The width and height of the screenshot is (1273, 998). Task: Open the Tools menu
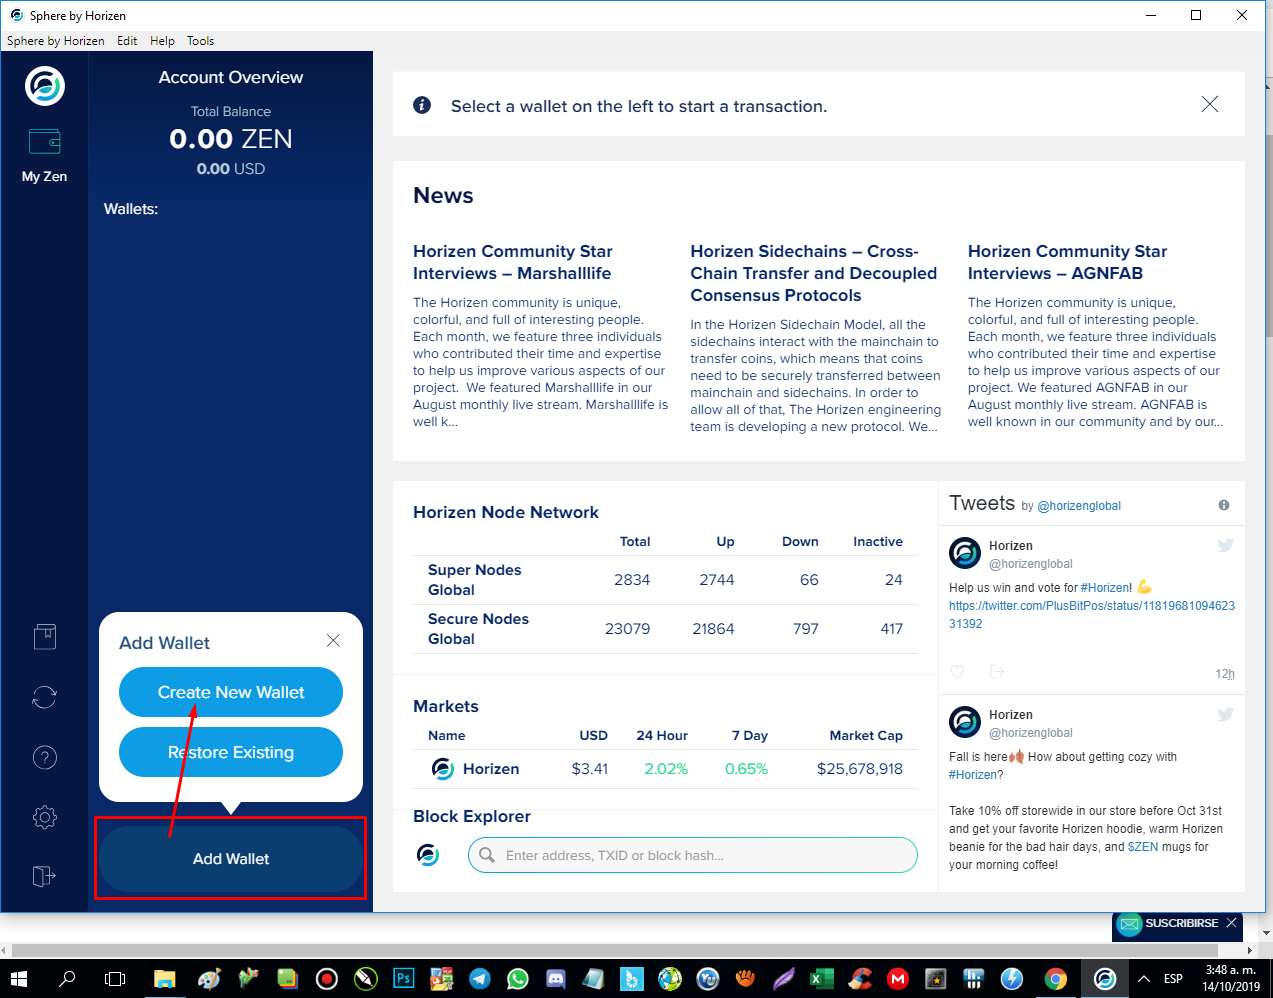pos(200,41)
